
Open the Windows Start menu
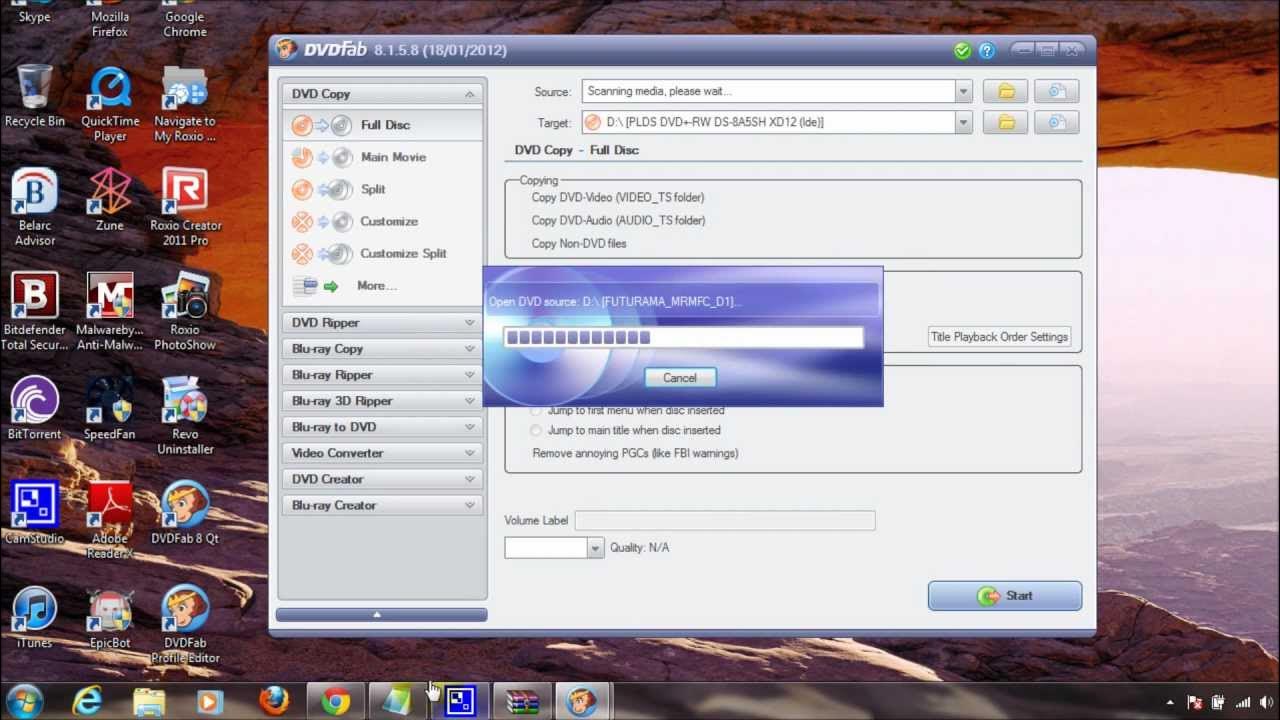tap(25, 701)
